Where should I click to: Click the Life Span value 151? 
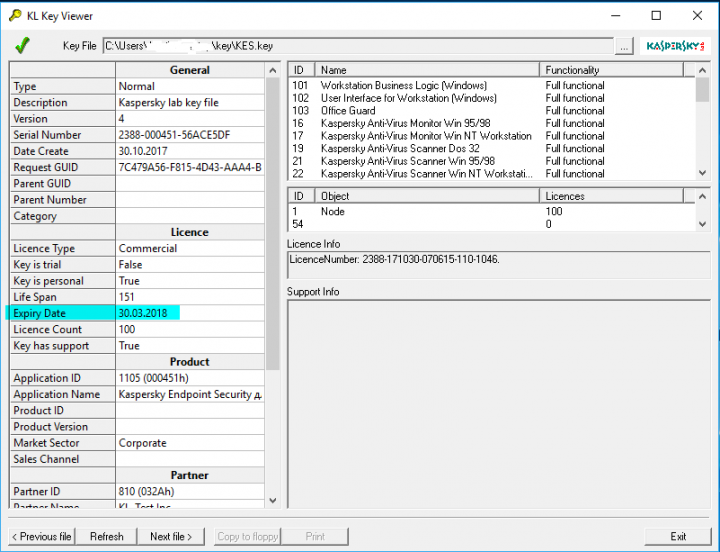click(190, 297)
